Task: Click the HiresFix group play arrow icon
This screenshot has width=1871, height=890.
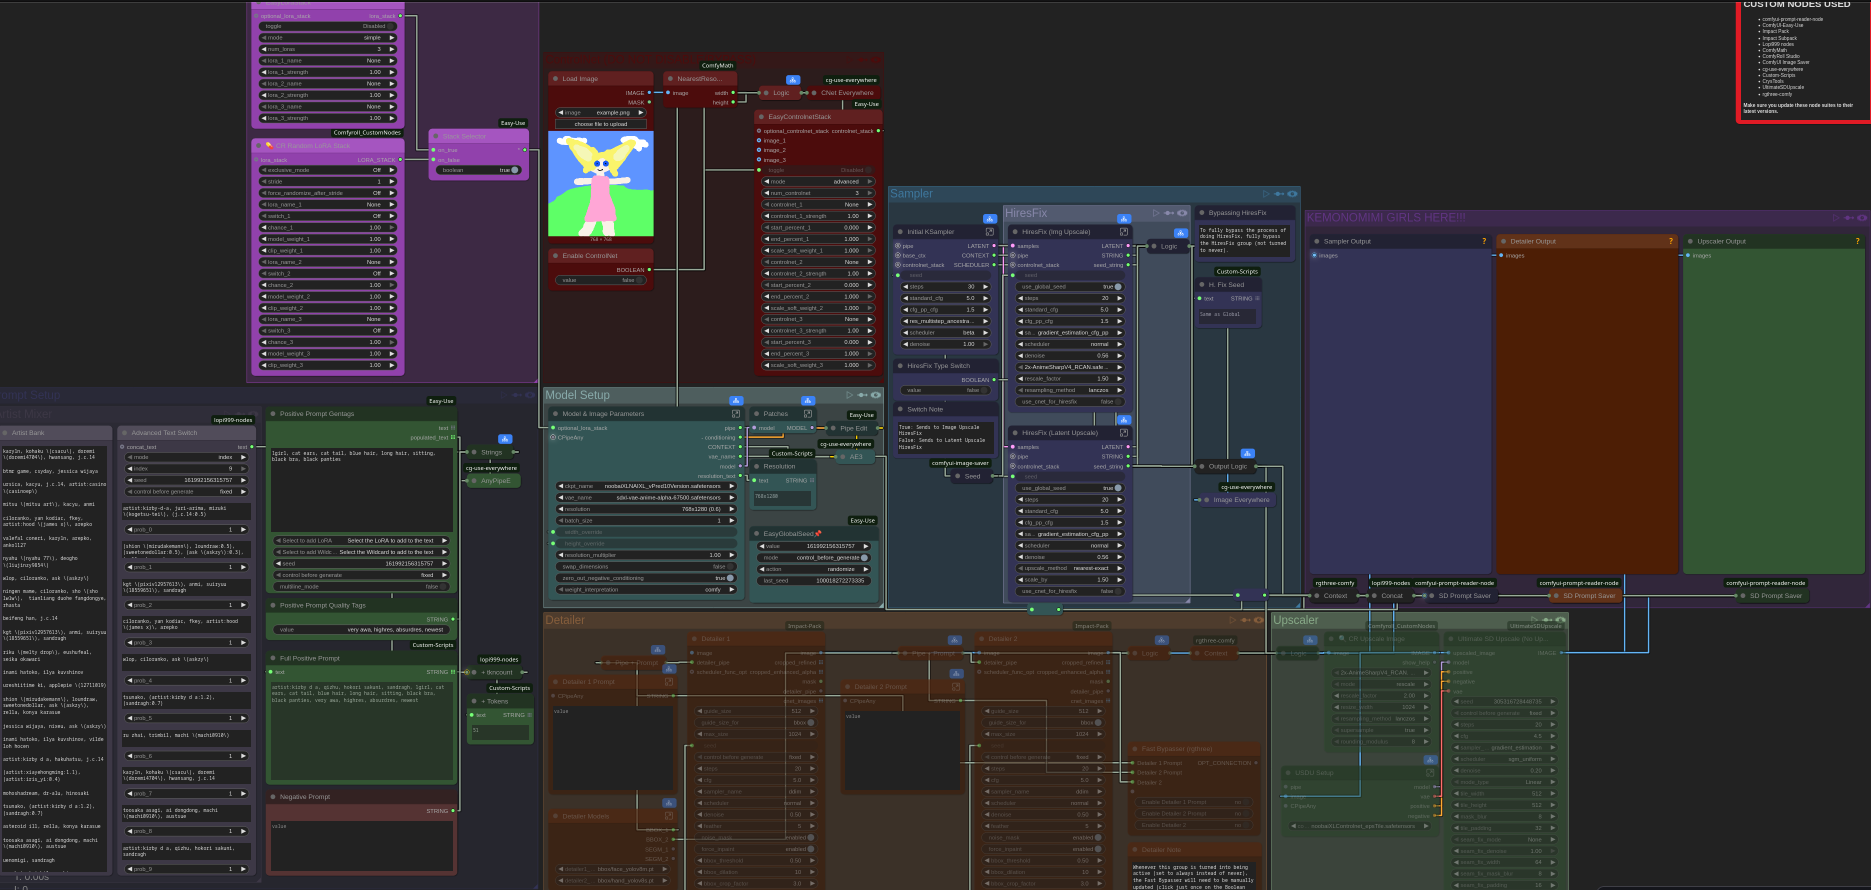Action: [1155, 213]
